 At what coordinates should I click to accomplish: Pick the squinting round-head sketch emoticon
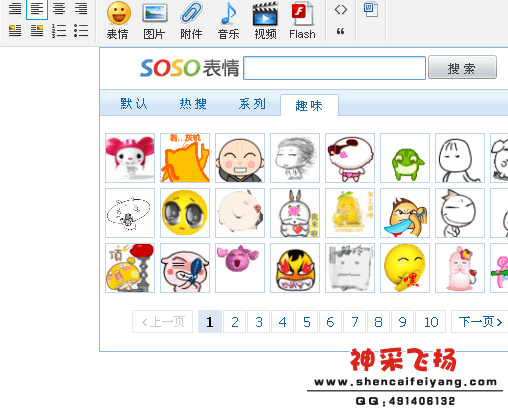click(460, 158)
